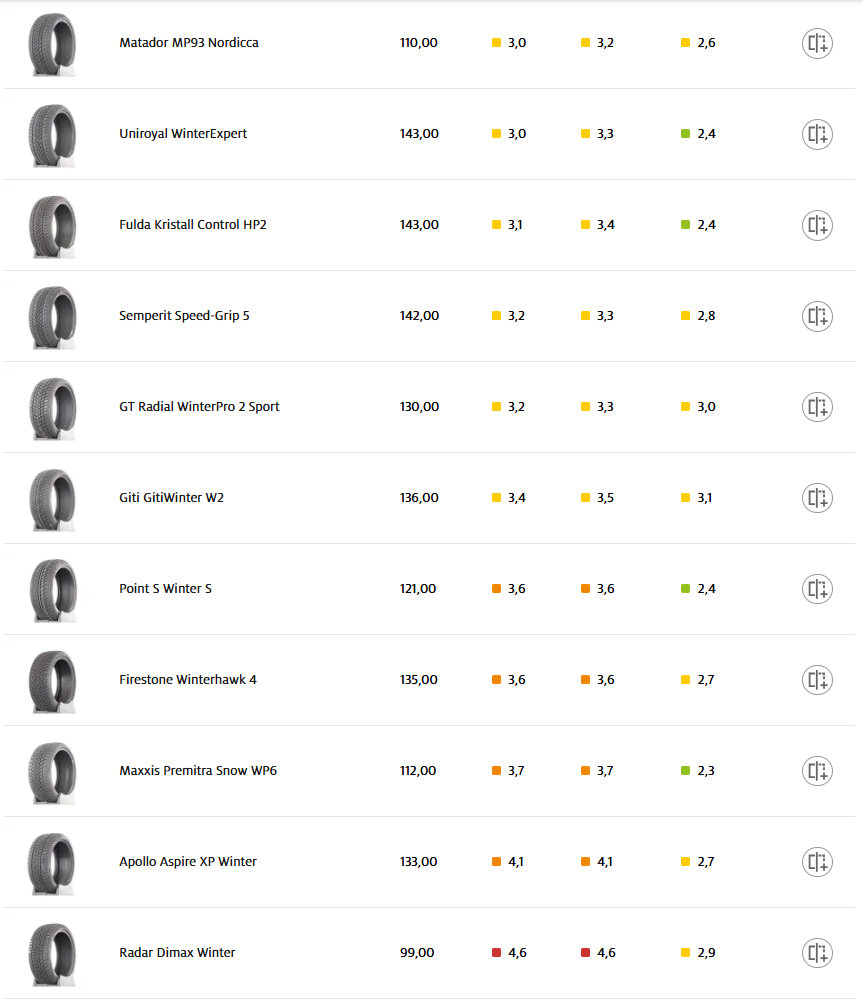Viewport: 863px width, 1003px height.
Task: Click the Apollo Aspire XP Winter tire image
Action: click(52, 863)
